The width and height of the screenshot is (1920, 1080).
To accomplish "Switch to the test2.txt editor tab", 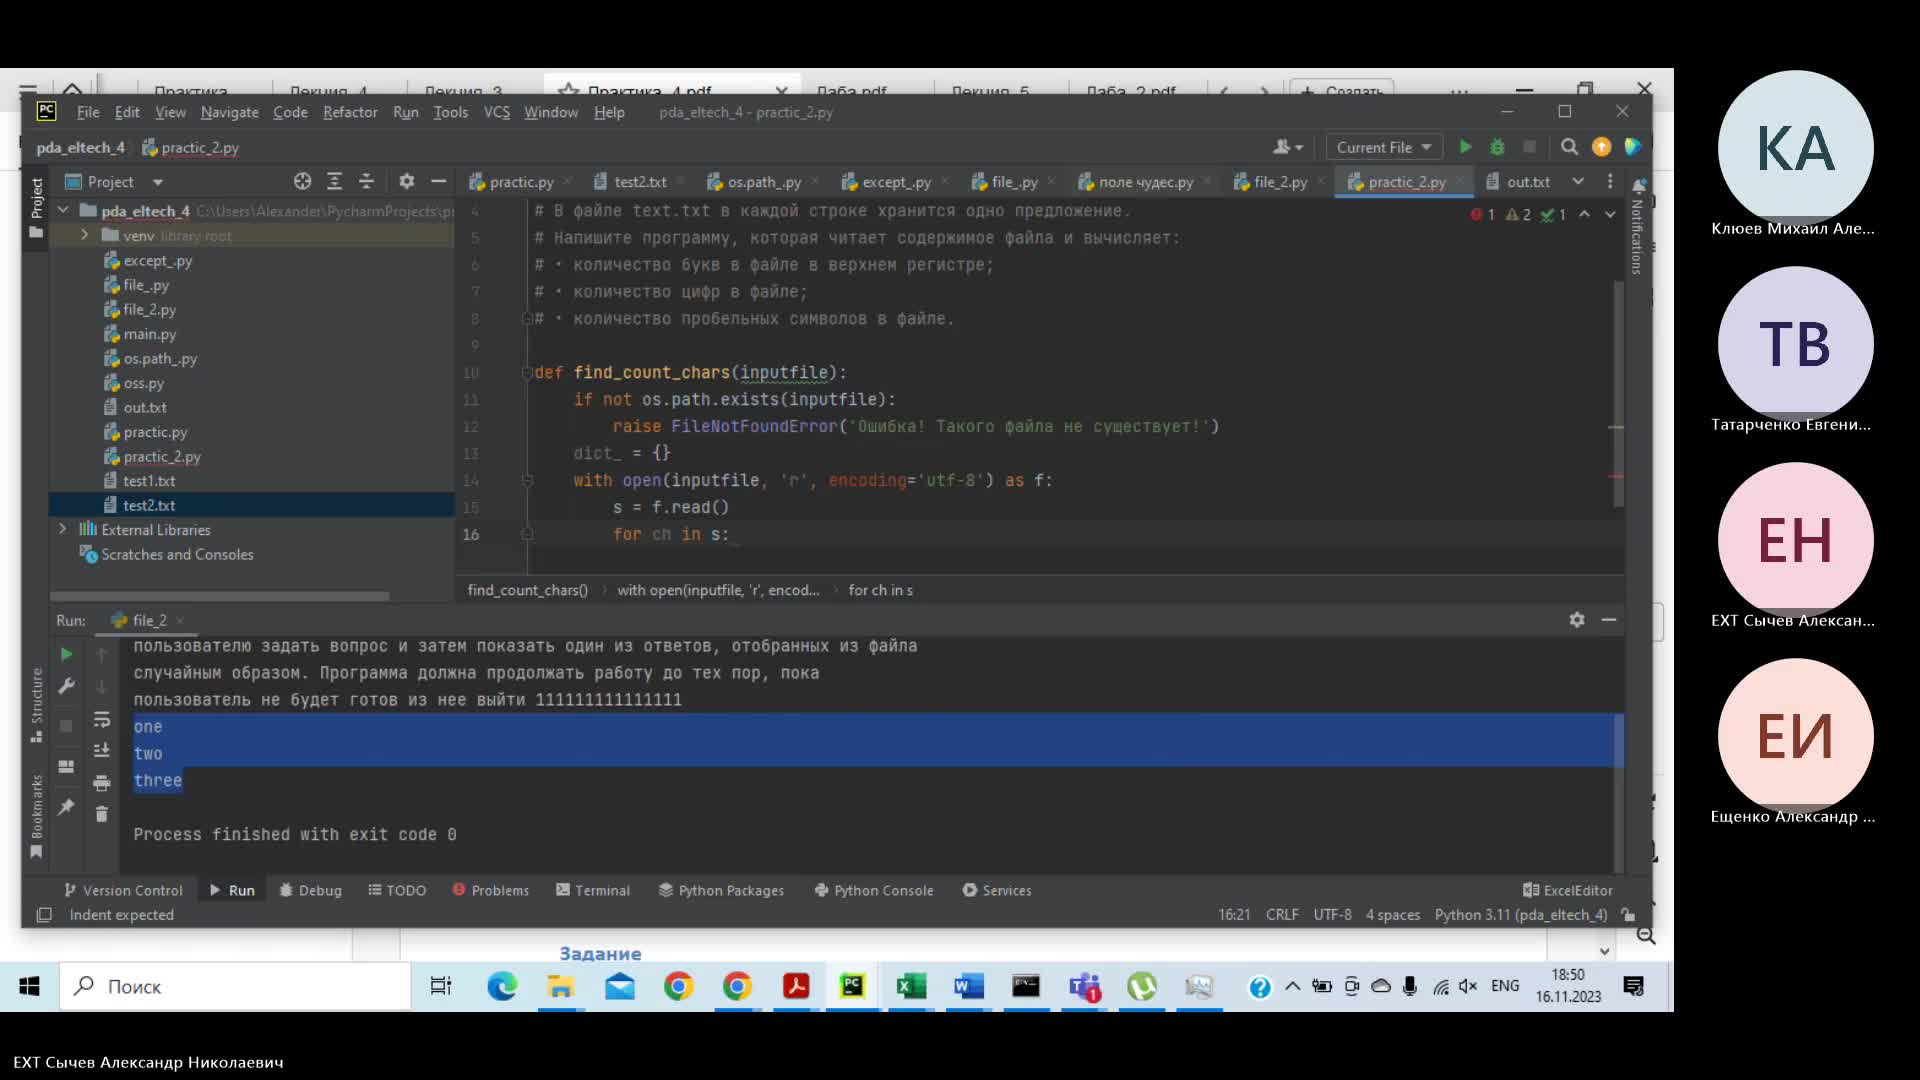I will (638, 182).
